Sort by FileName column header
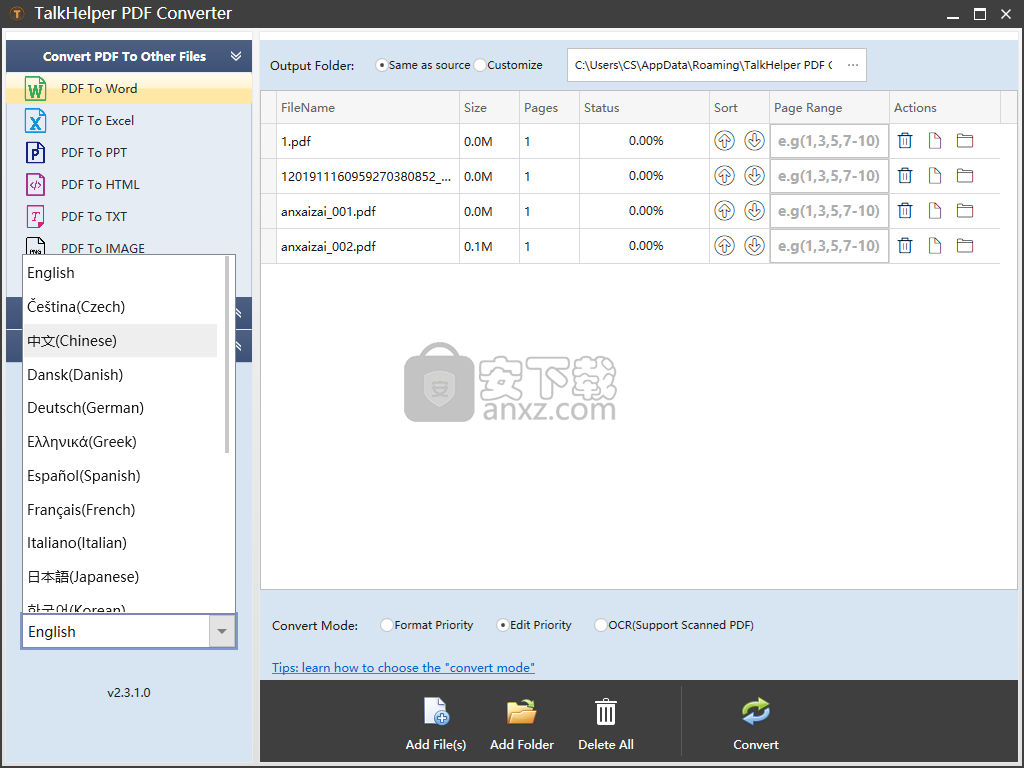Viewport: 1024px width, 768px height. tap(368, 108)
